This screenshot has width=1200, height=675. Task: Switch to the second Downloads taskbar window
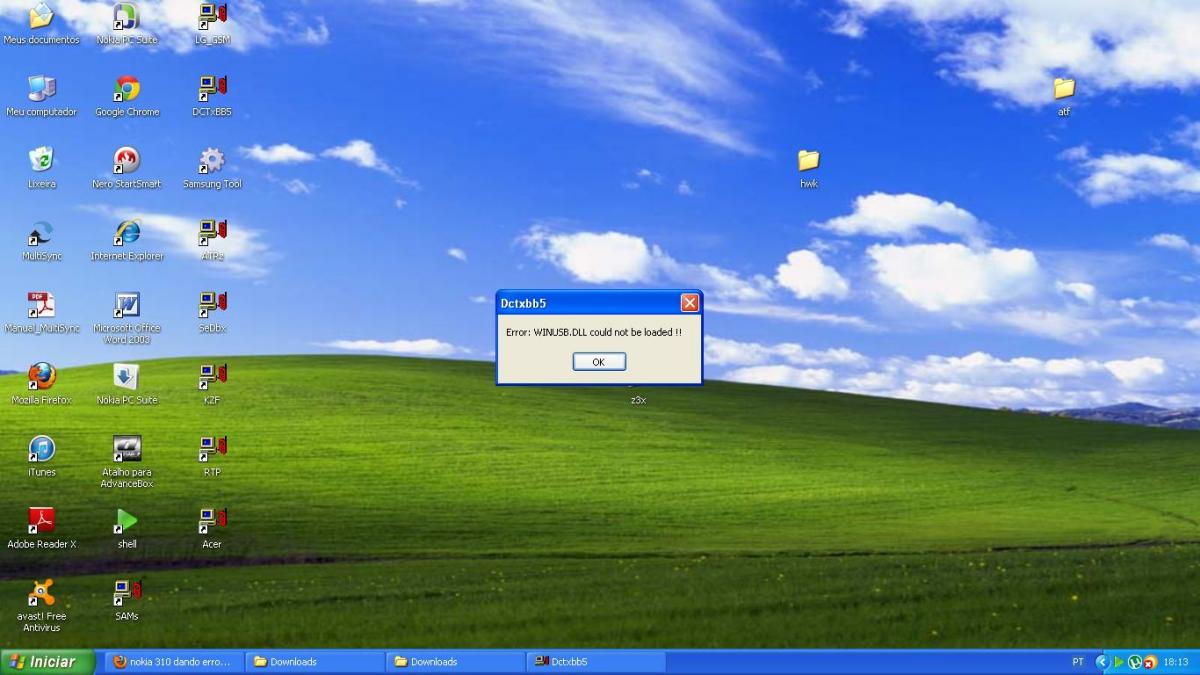pos(455,662)
